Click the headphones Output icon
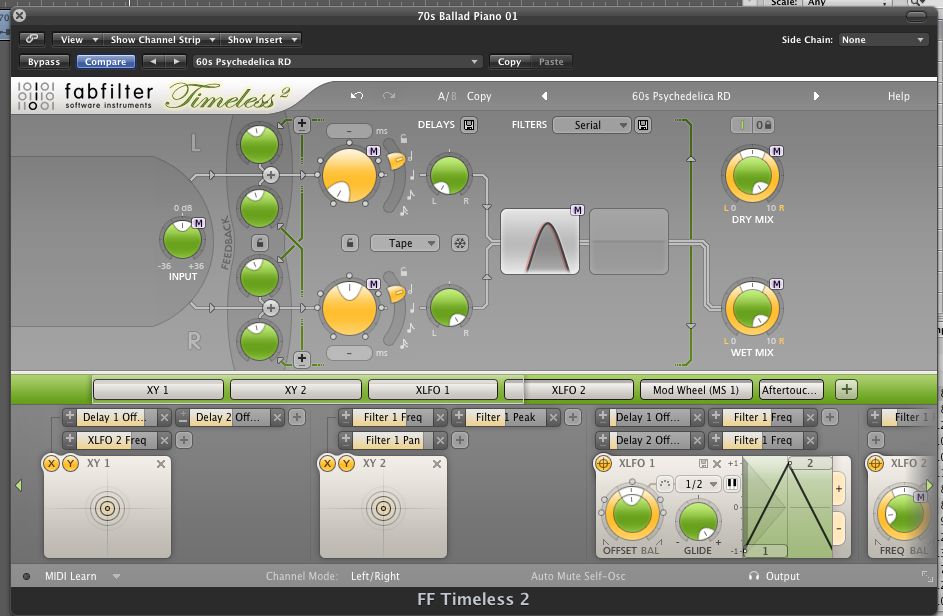The image size is (943, 616). (754, 576)
